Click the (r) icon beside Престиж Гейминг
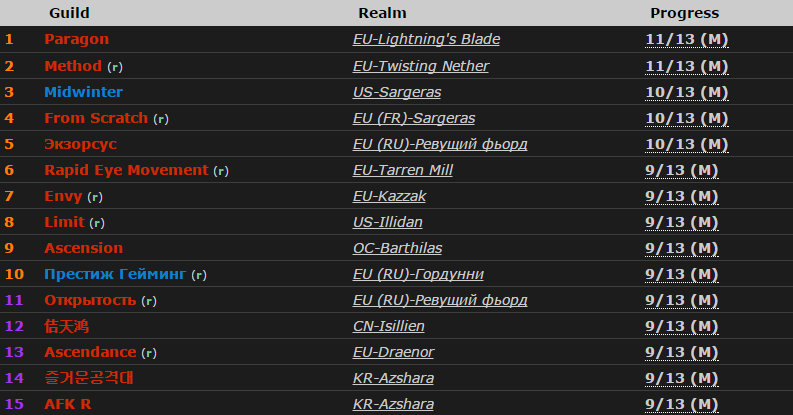The width and height of the screenshot is (793, 415). (x=199, y=275)
